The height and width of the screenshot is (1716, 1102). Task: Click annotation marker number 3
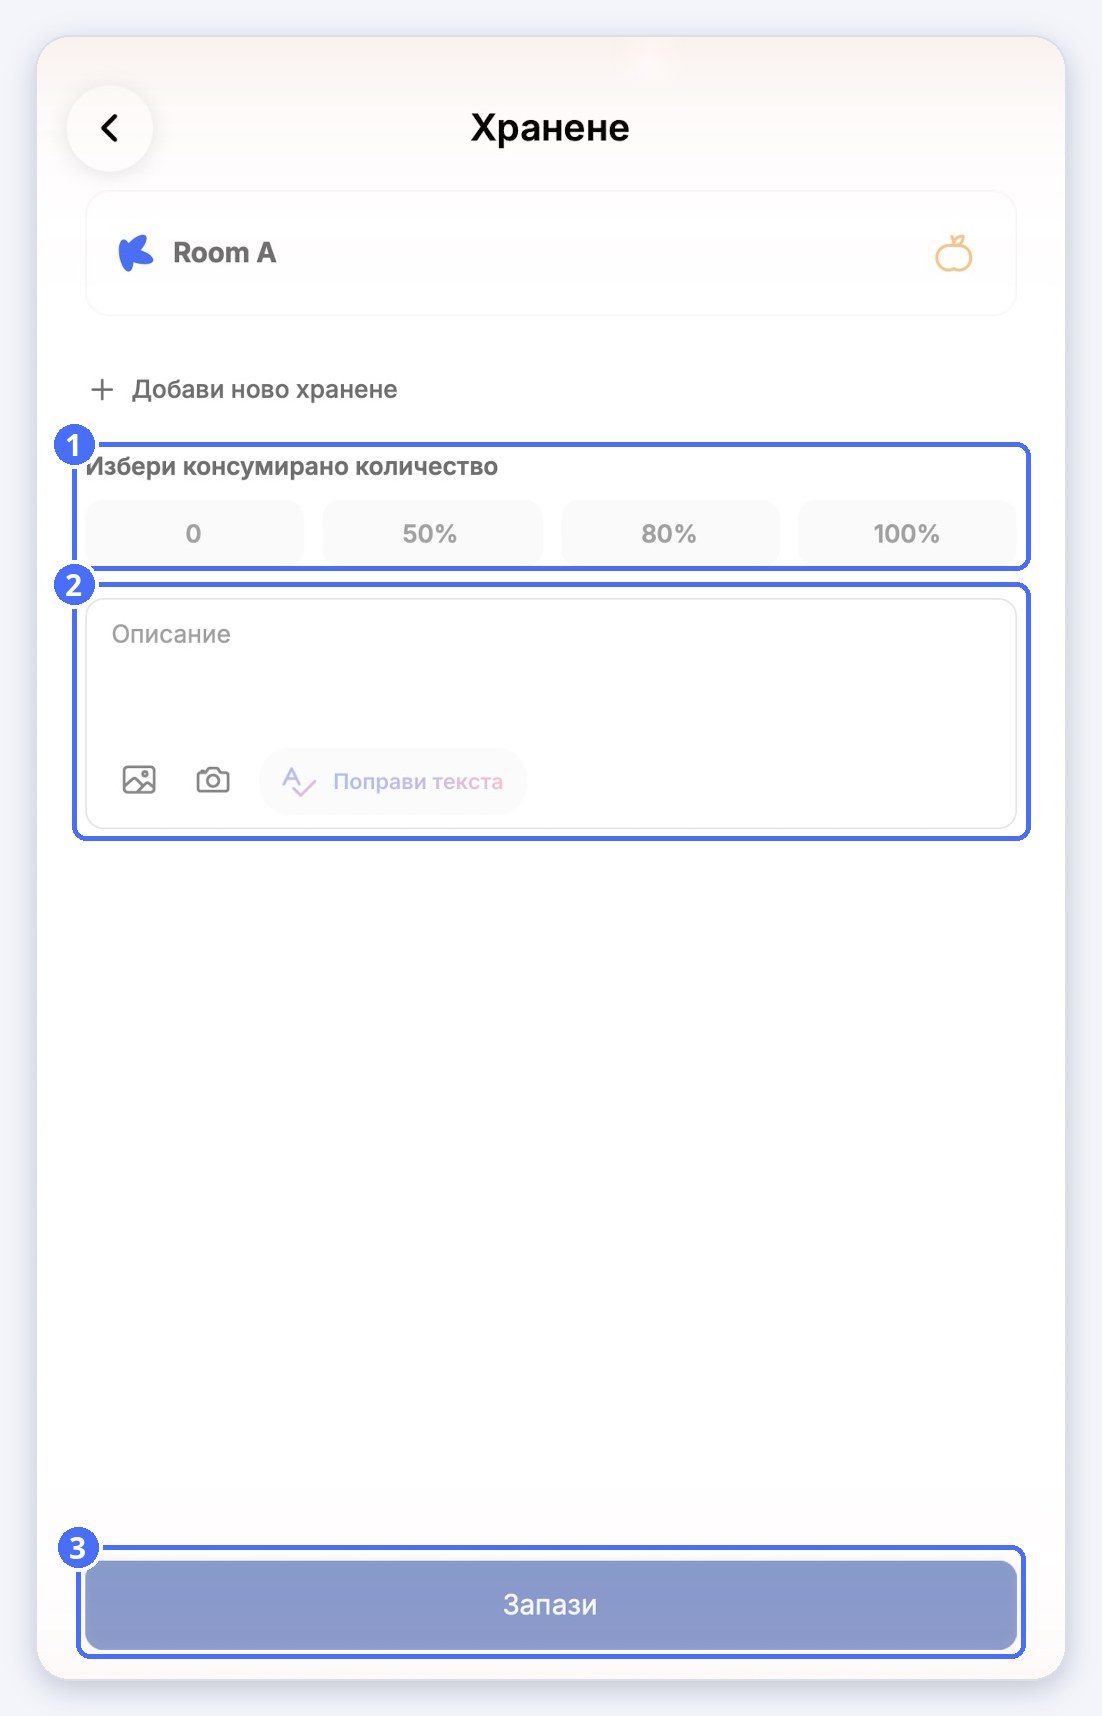78,1548
